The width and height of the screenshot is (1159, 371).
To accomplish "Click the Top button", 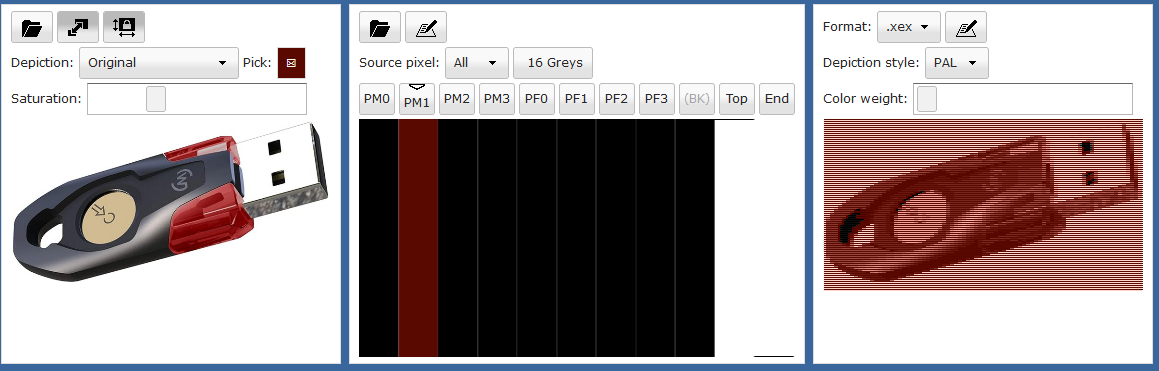I will (x=736, y=99).
